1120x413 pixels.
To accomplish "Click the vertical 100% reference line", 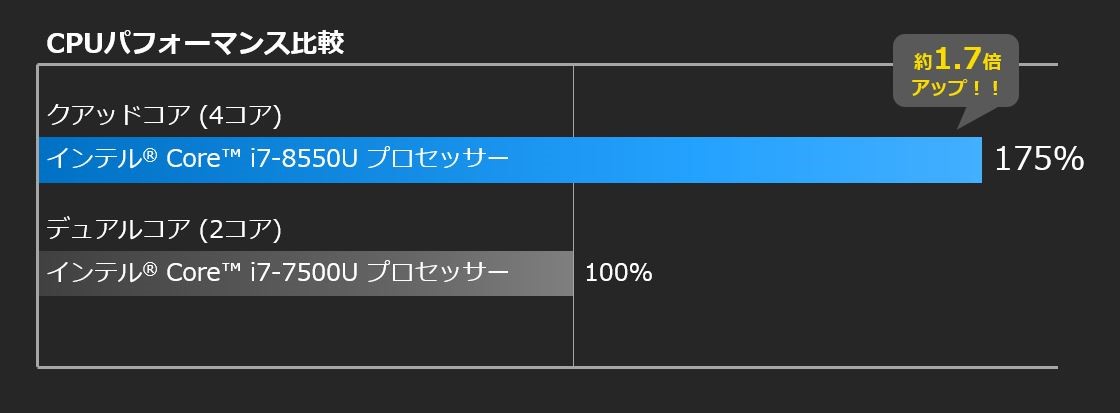I will coord(573,216).
